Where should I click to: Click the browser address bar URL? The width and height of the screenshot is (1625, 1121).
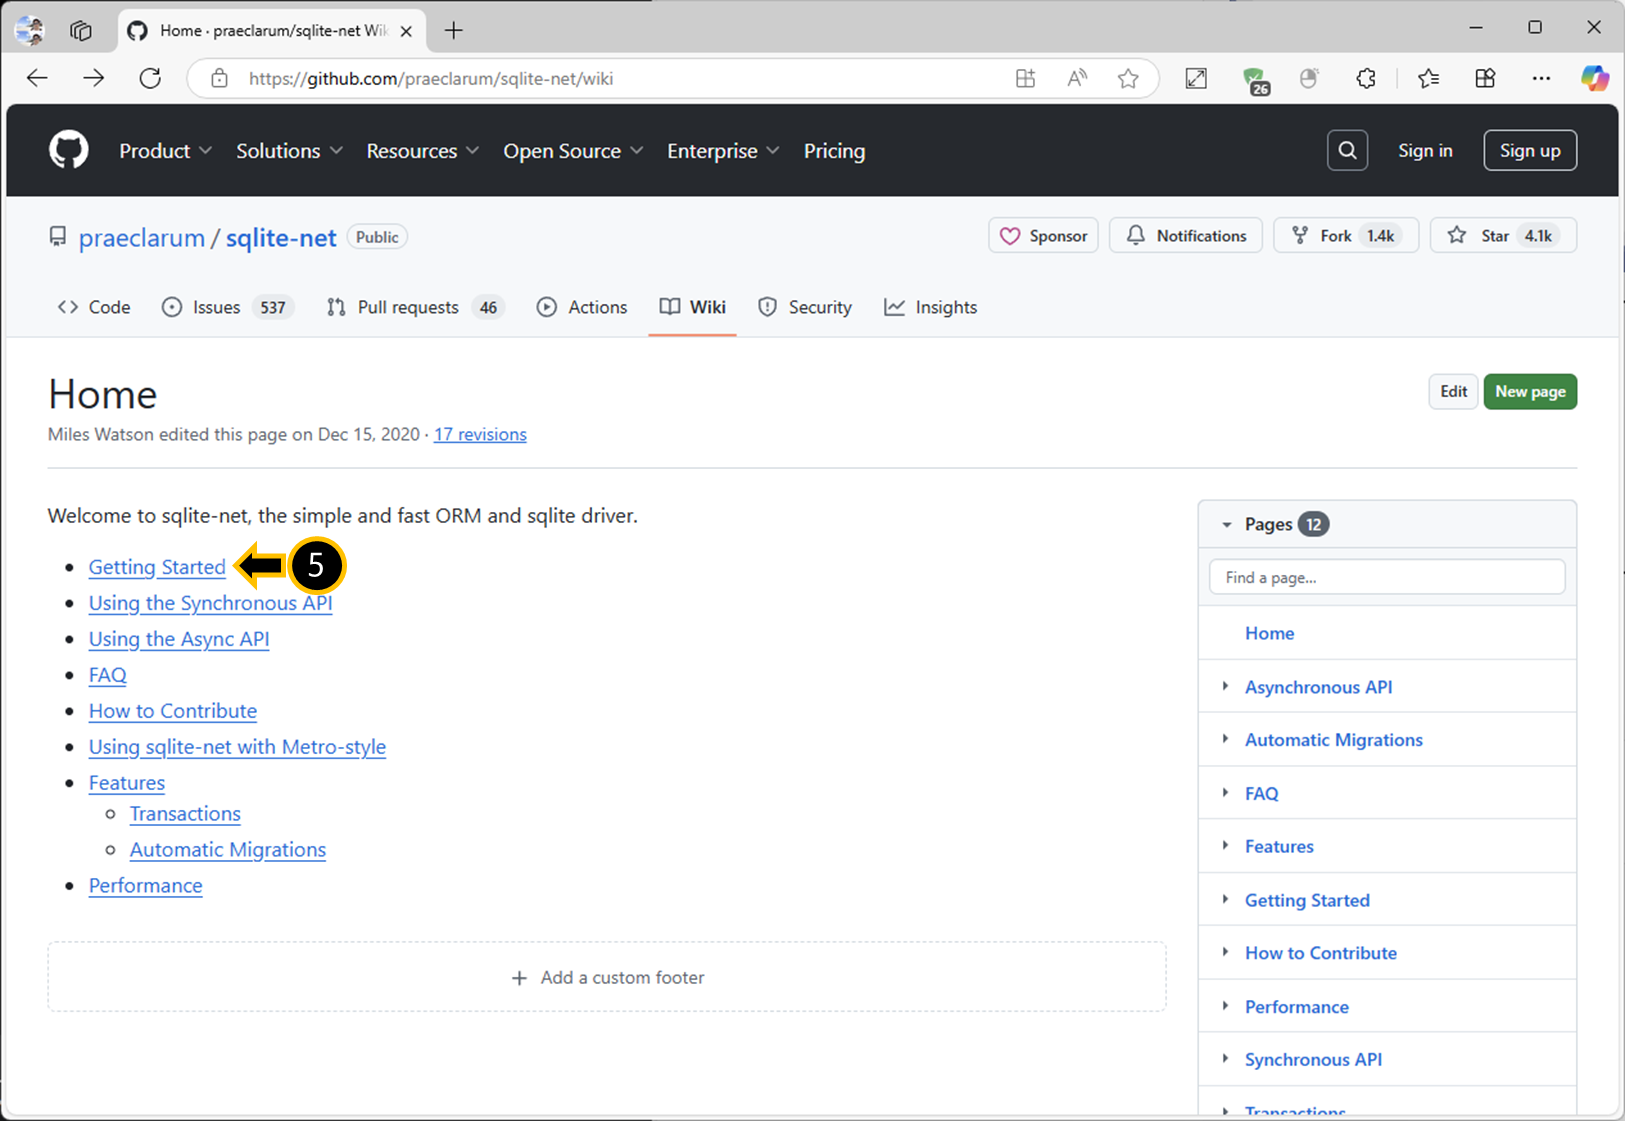click(x=431, y=78)
